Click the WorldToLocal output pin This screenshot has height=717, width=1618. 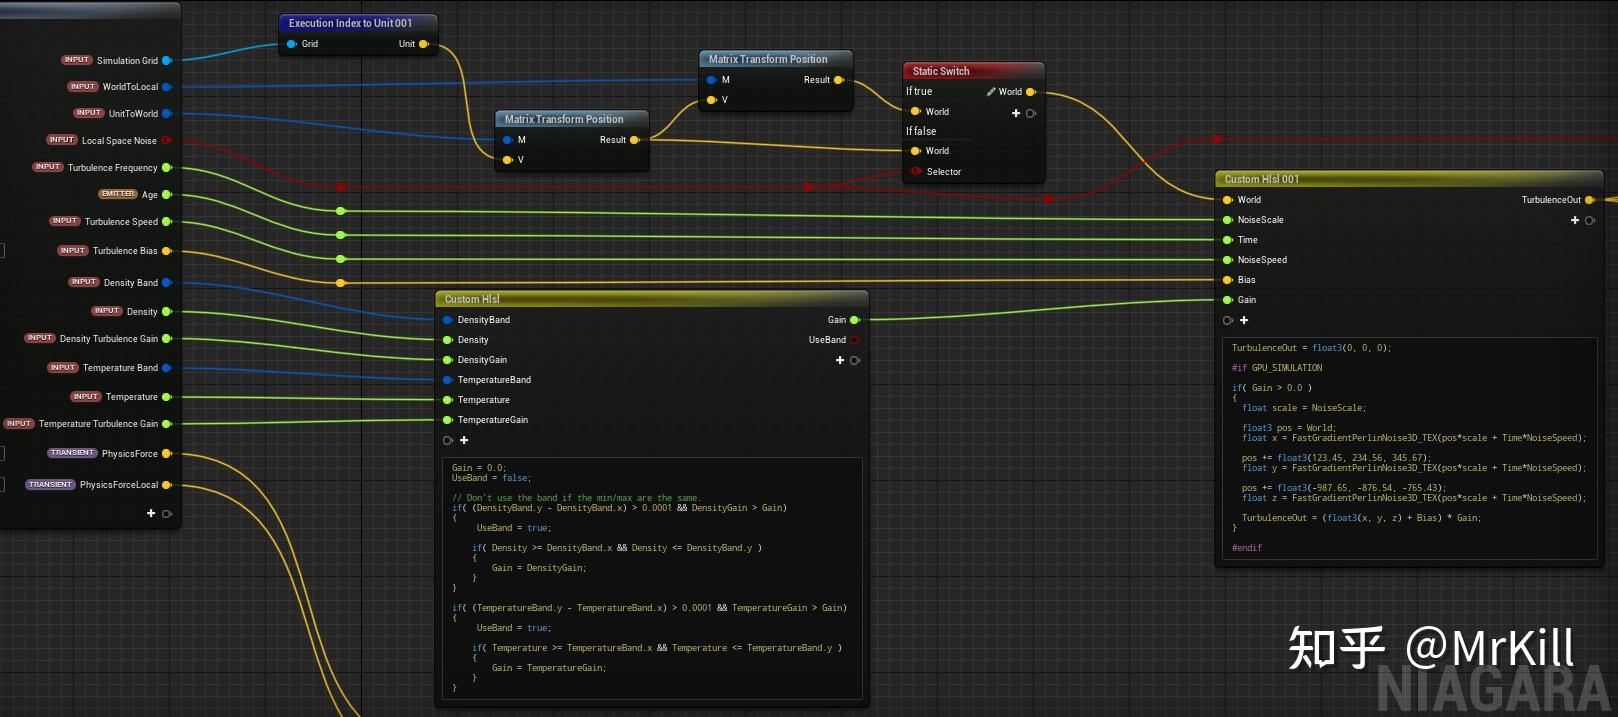click(167, 87)
